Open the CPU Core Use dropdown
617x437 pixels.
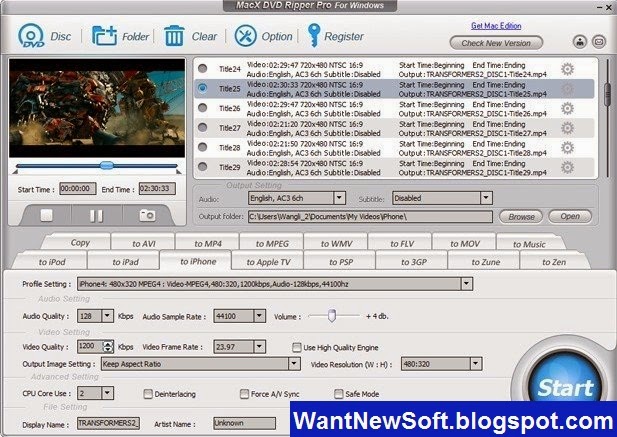pos(107,393)
